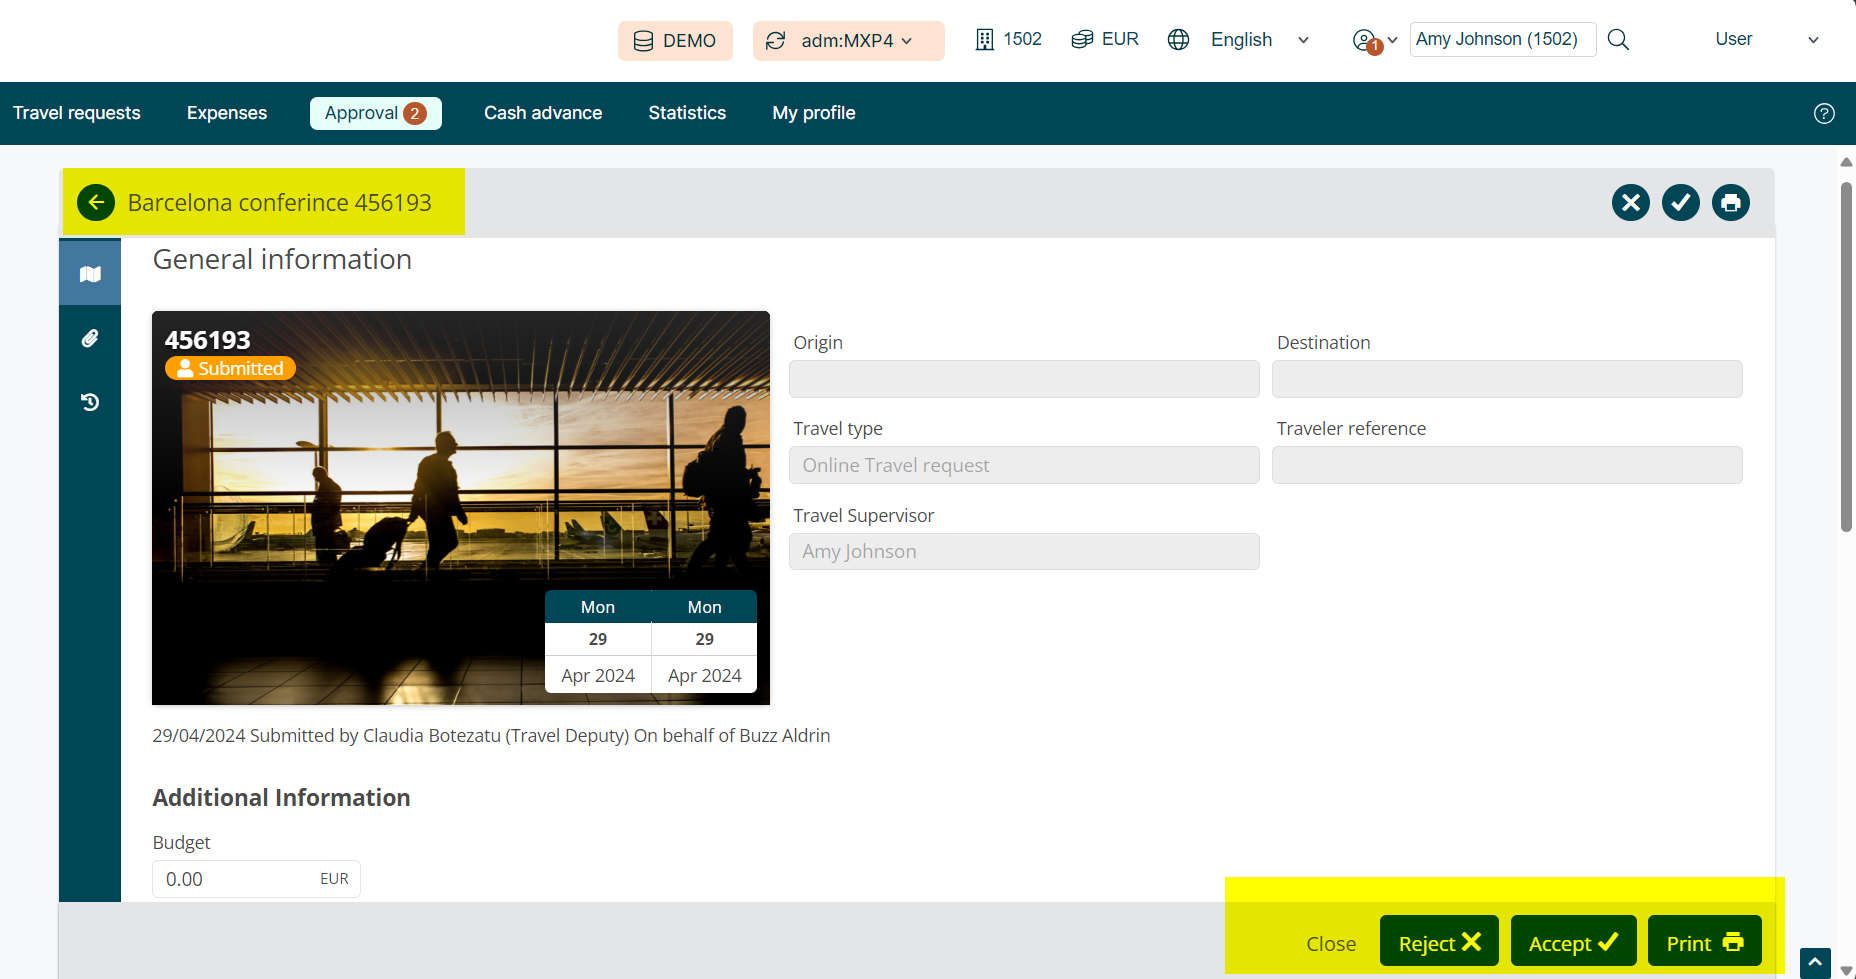Click the round reject X icon in header
This screenshot has width=1856, height=979.
click(x=1630, y=203)
